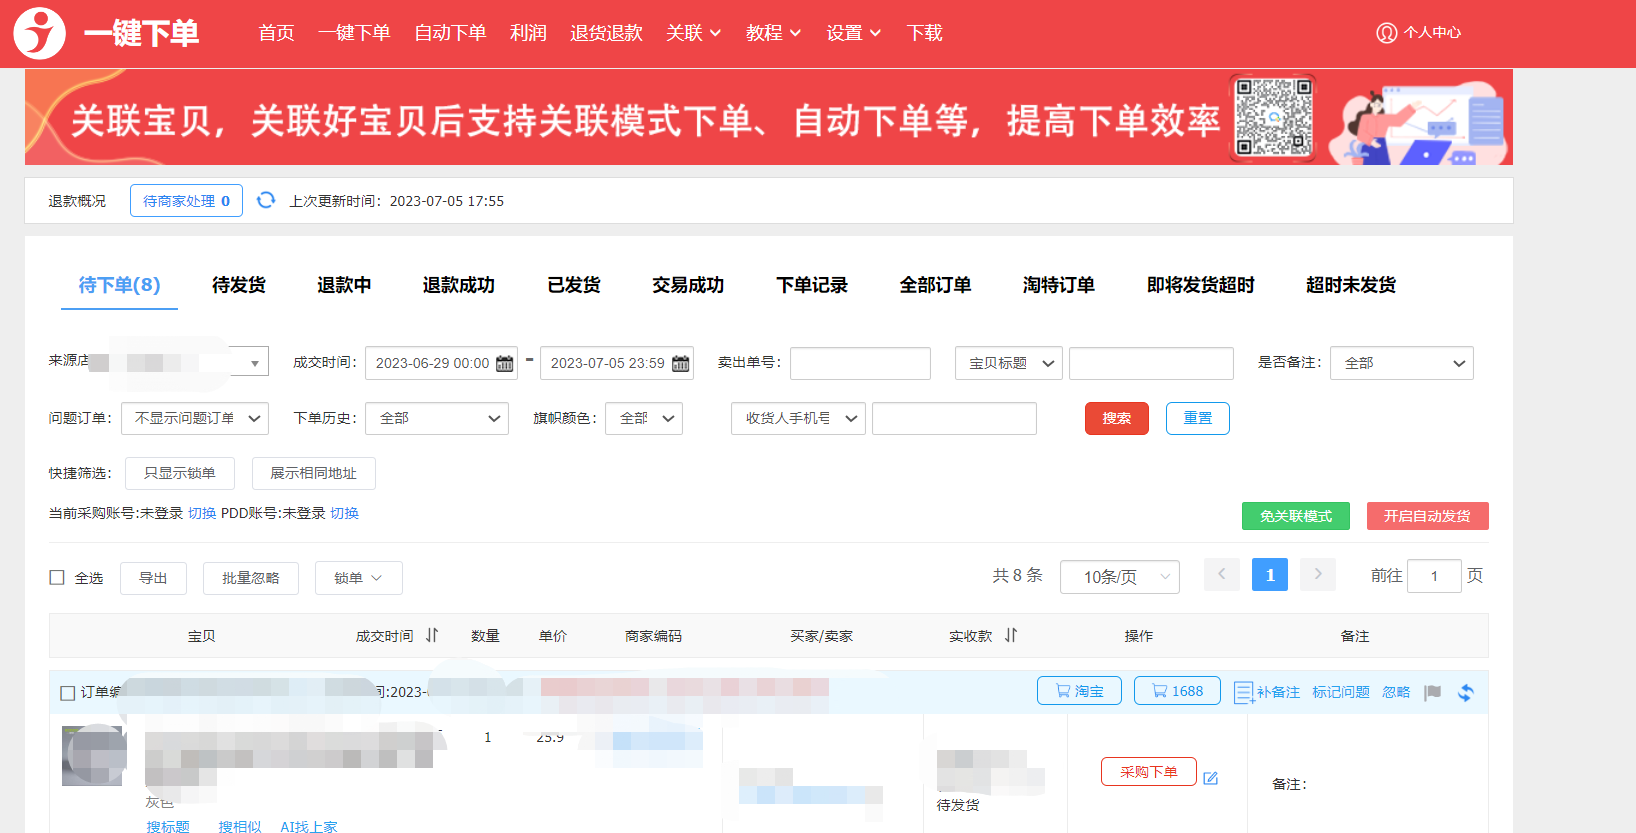
Task: Click the 补备注 note icon
Action: tap(1243, 692)
